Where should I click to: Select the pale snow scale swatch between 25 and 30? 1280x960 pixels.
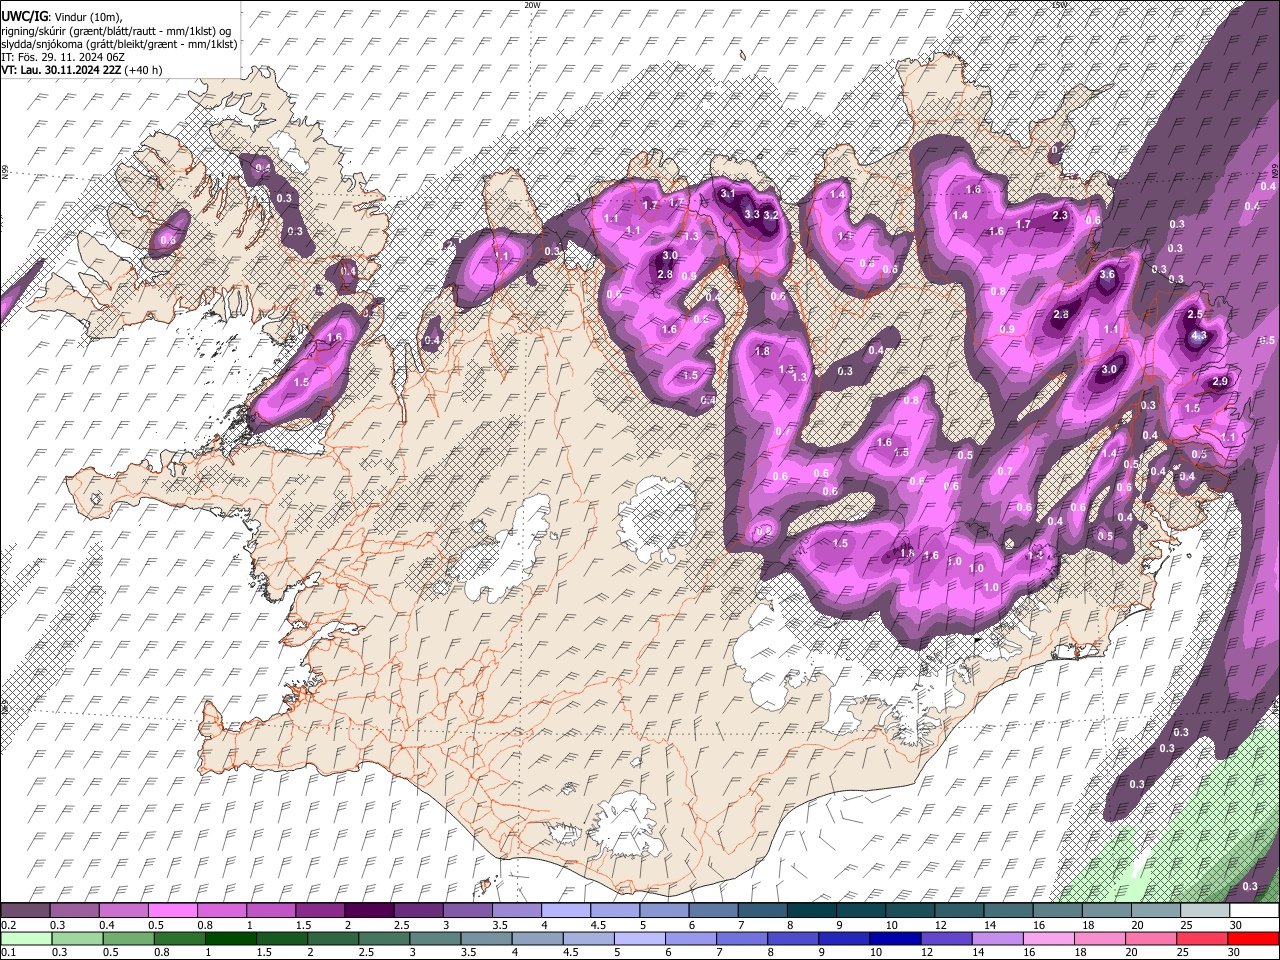pyautogui.click(x=1204, y=910)
